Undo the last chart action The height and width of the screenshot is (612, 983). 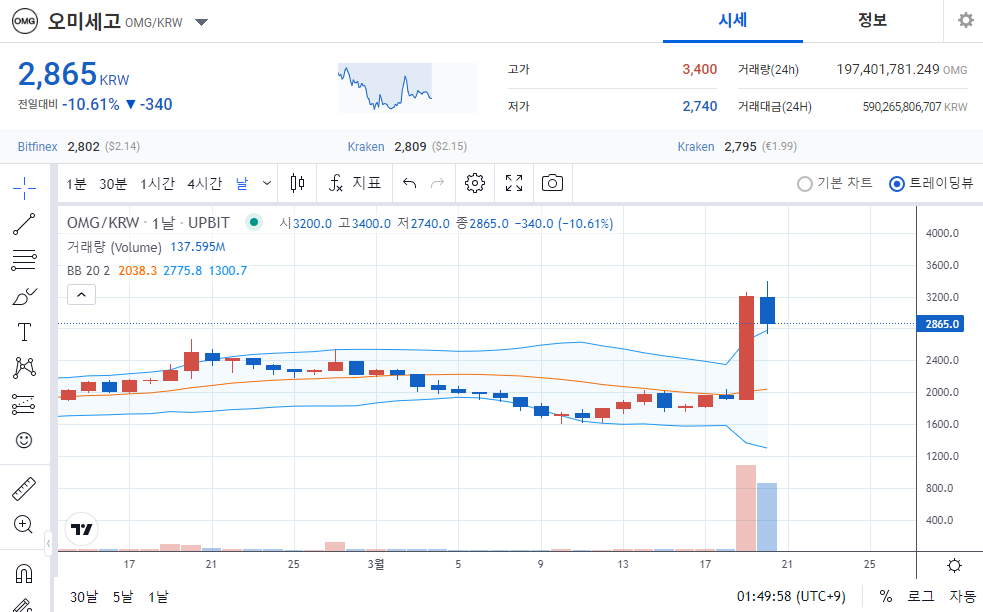tap(409, 183)
